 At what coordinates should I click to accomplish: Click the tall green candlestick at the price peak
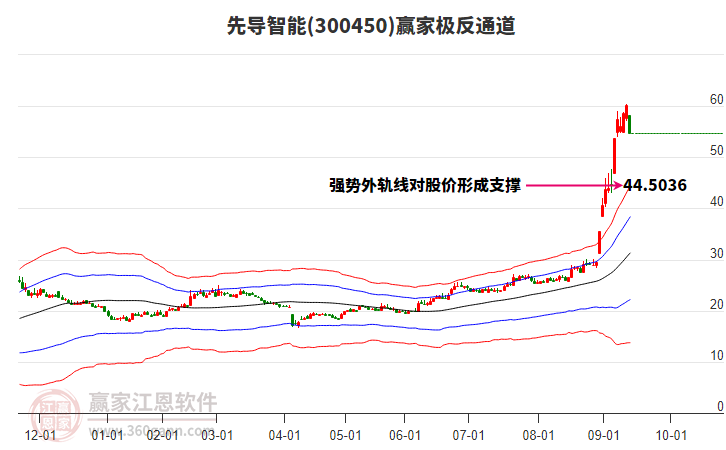(630, 124)
